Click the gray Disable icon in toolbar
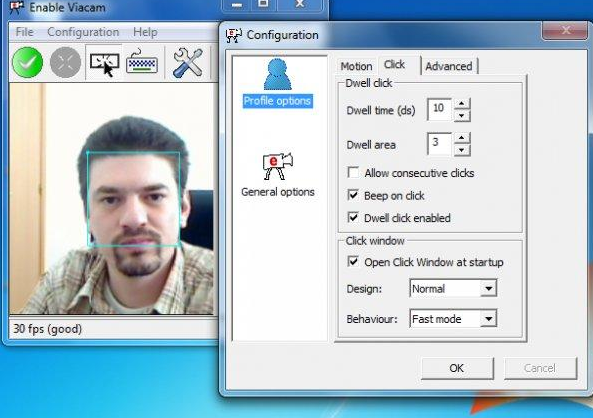 pos(65,62)
